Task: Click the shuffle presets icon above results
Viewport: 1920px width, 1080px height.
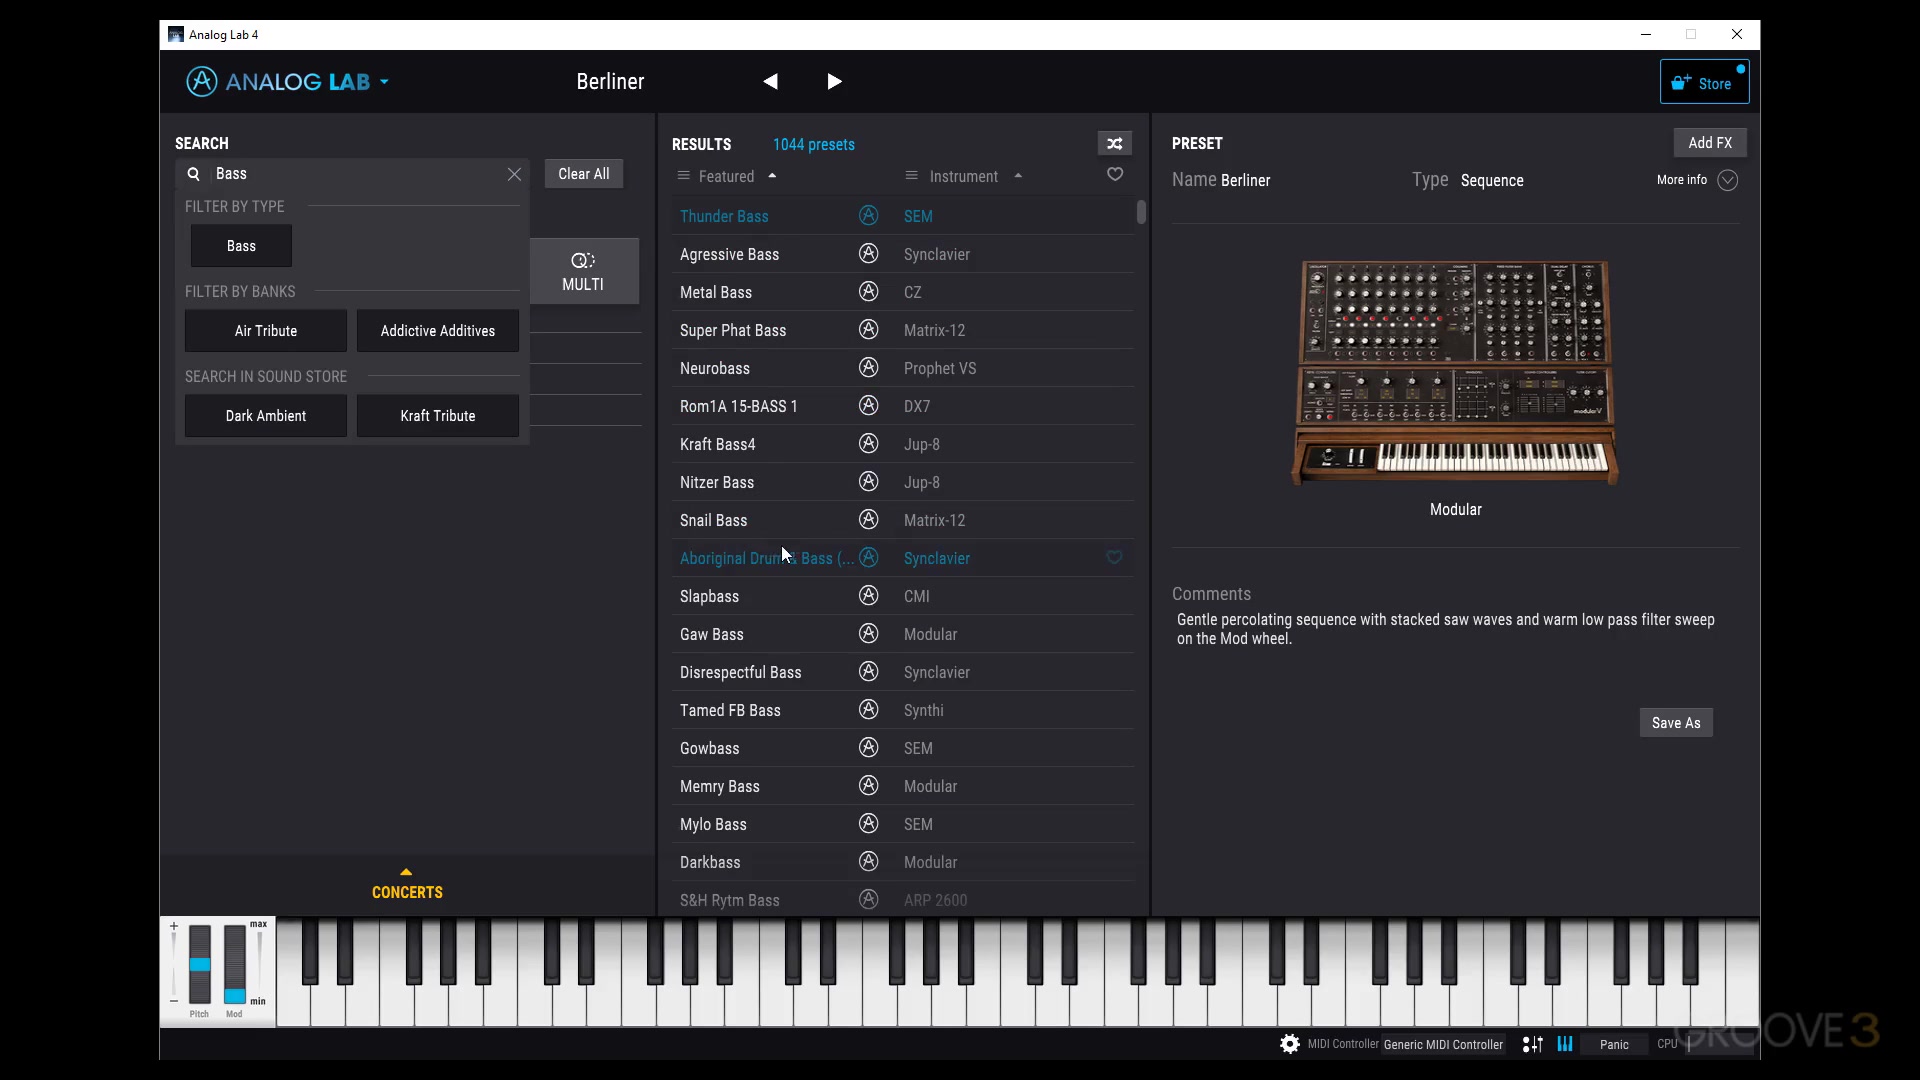Action: pyautogui.click(x=1114, y=143)
